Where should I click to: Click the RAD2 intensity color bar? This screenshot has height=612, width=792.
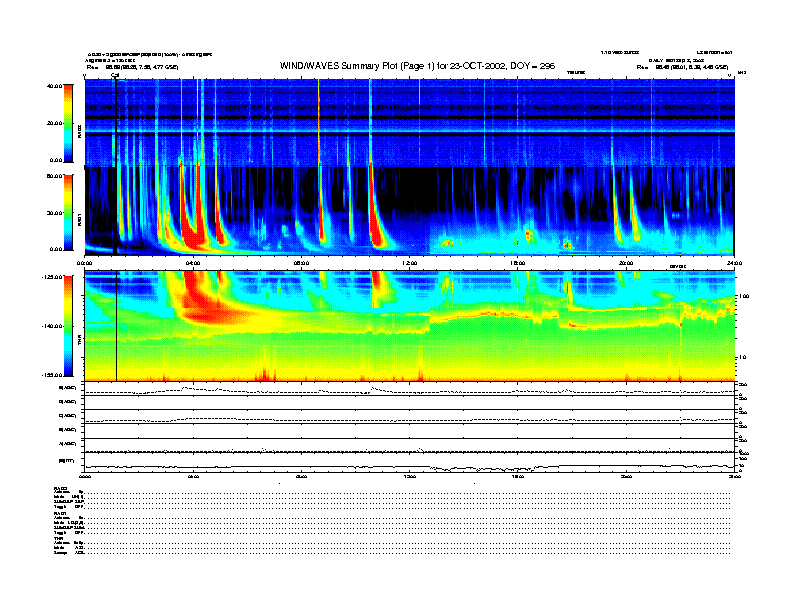point(68,123)
